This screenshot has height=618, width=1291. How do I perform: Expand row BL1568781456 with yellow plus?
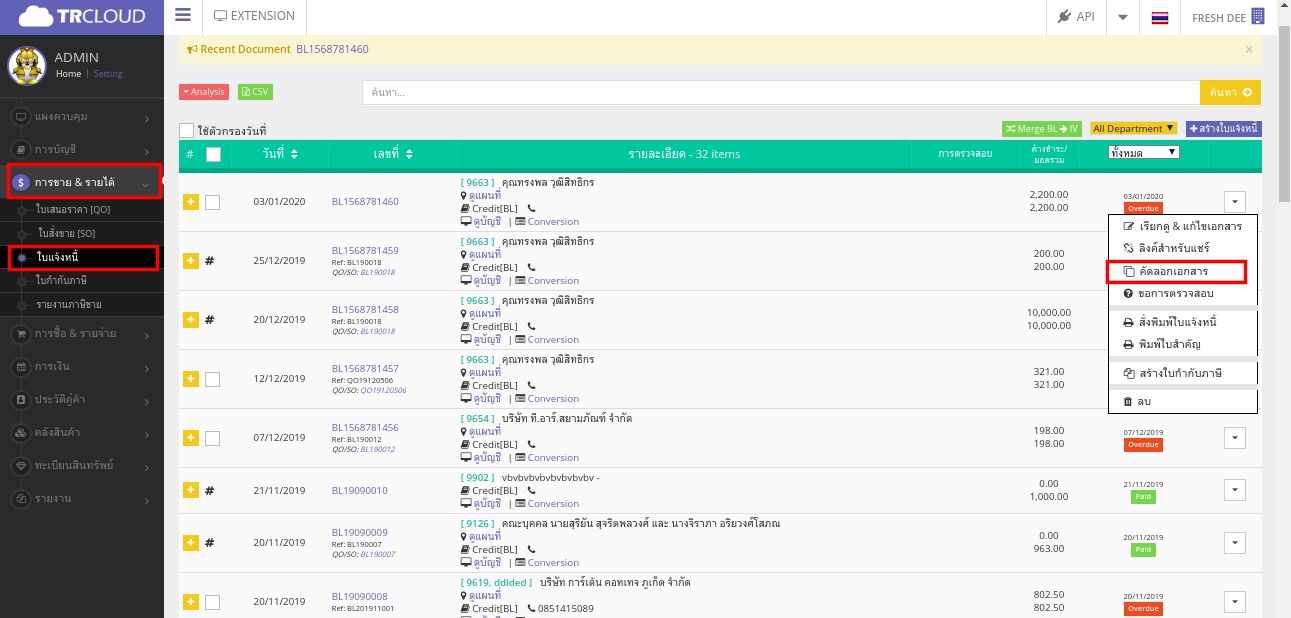pos(191,438)
